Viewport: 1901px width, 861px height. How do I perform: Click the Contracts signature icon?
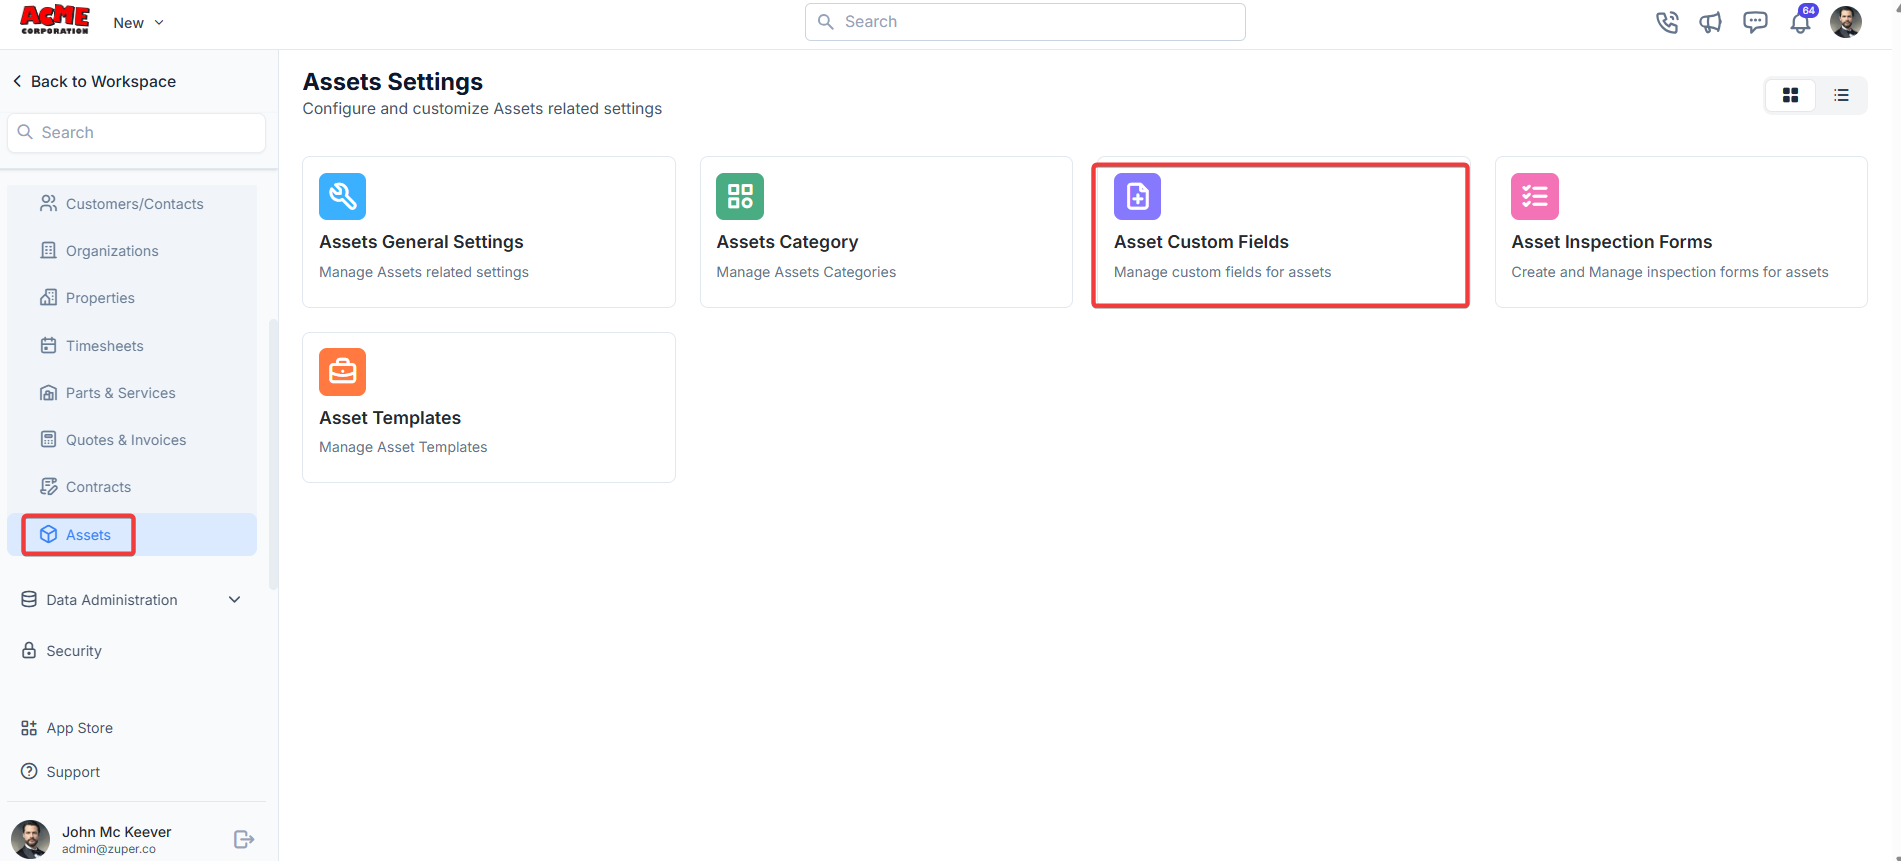pyautogui.click(x=48, y=487)
